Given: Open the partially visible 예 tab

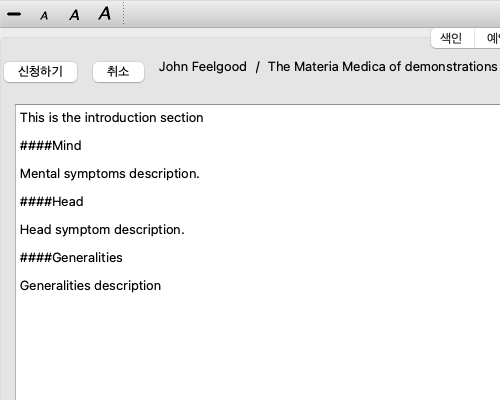Looking at the screenshot, I should point(489,38).
